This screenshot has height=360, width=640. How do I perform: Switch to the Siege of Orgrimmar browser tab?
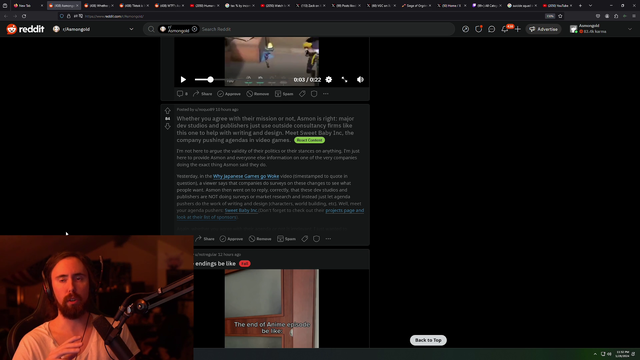[x=416, y=6]
